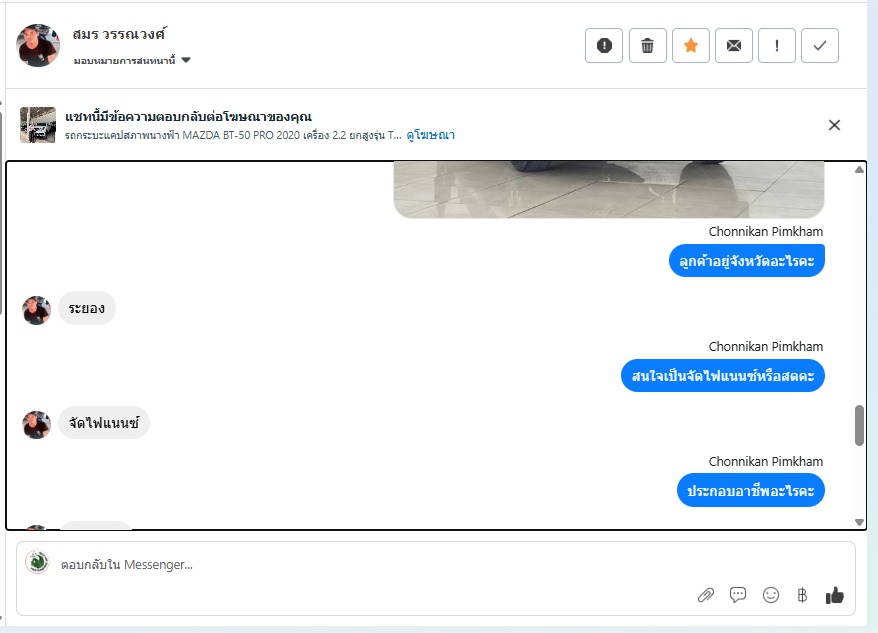878x633 pixels.
Task: Toggle the orange star follow-up marker
Action: point(690,45)
